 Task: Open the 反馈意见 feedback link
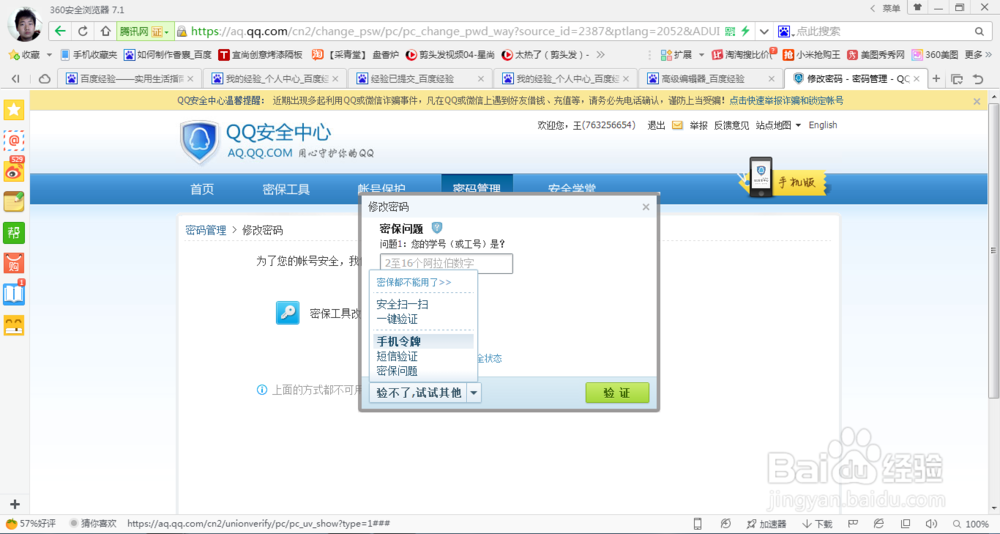(x=732, y=125)
